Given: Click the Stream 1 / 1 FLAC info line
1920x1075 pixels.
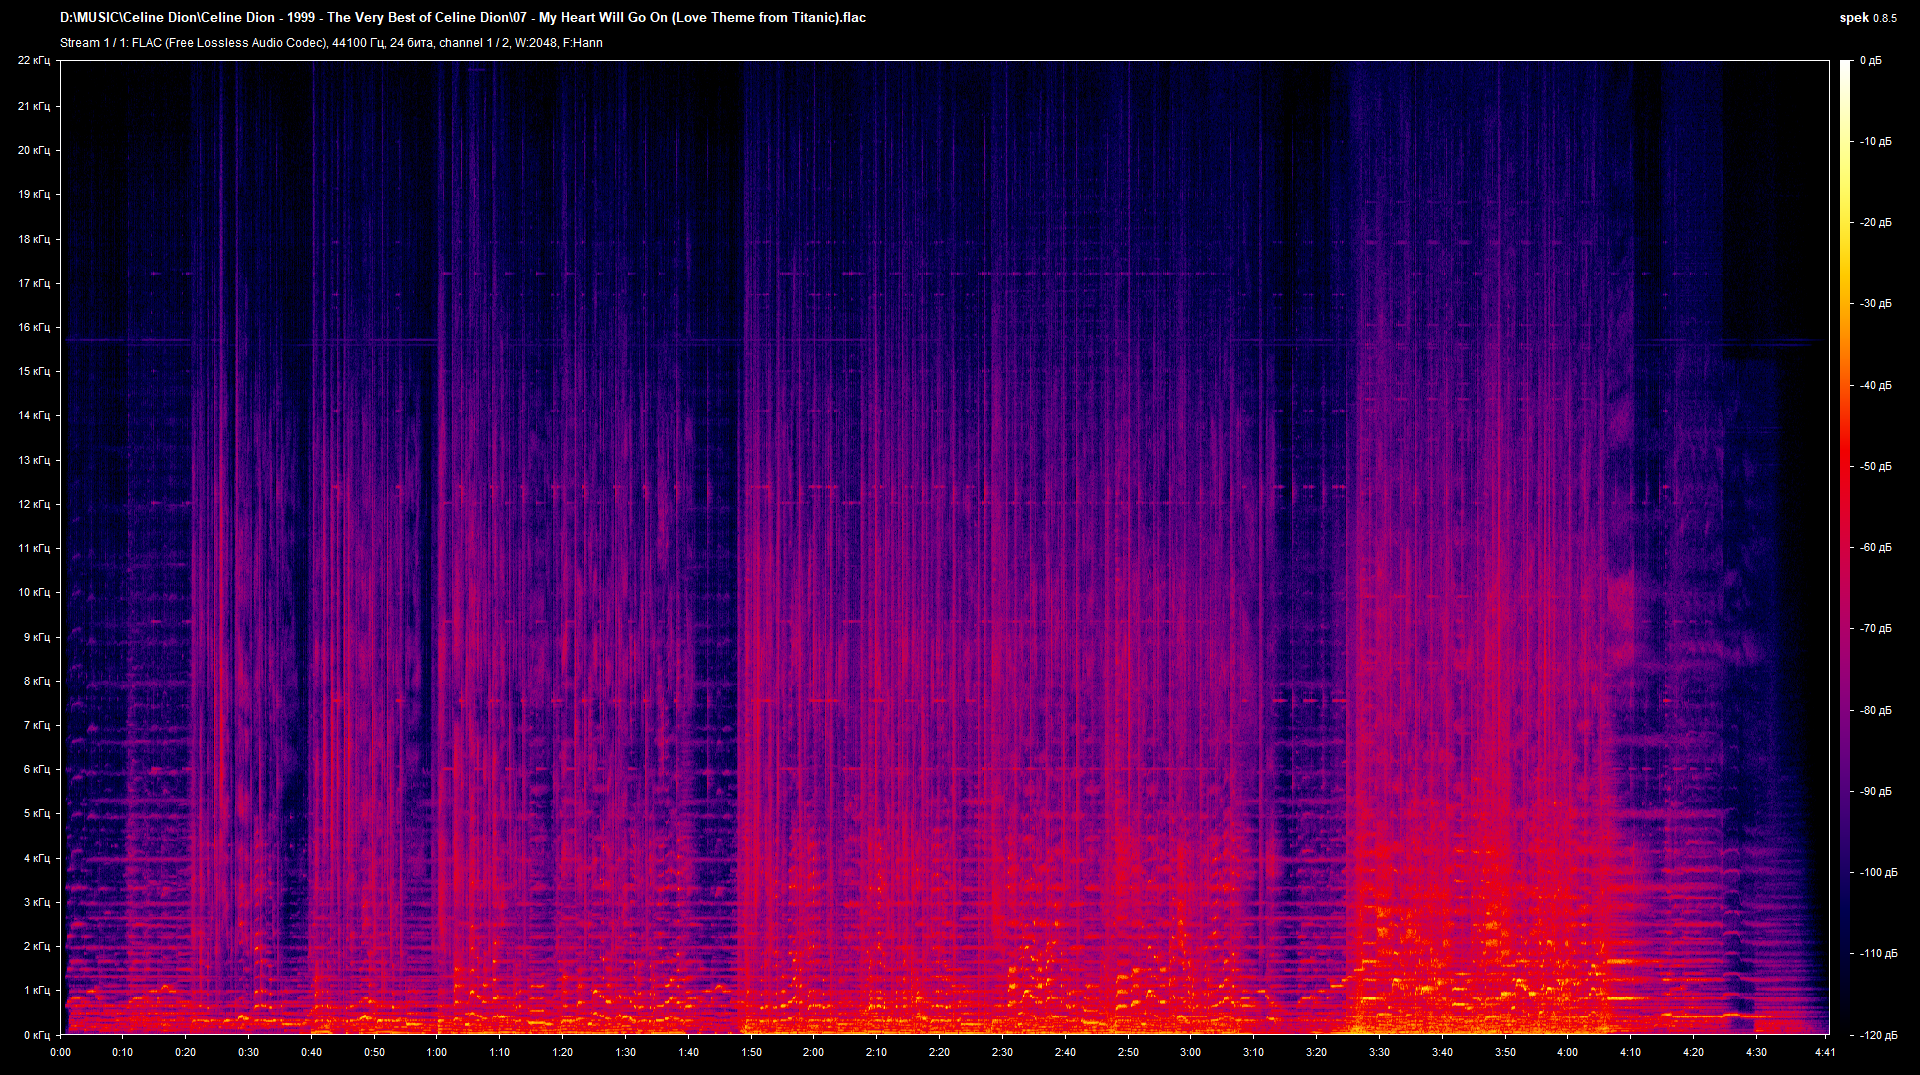Looking at the screenshot, I should pos(331,43).
